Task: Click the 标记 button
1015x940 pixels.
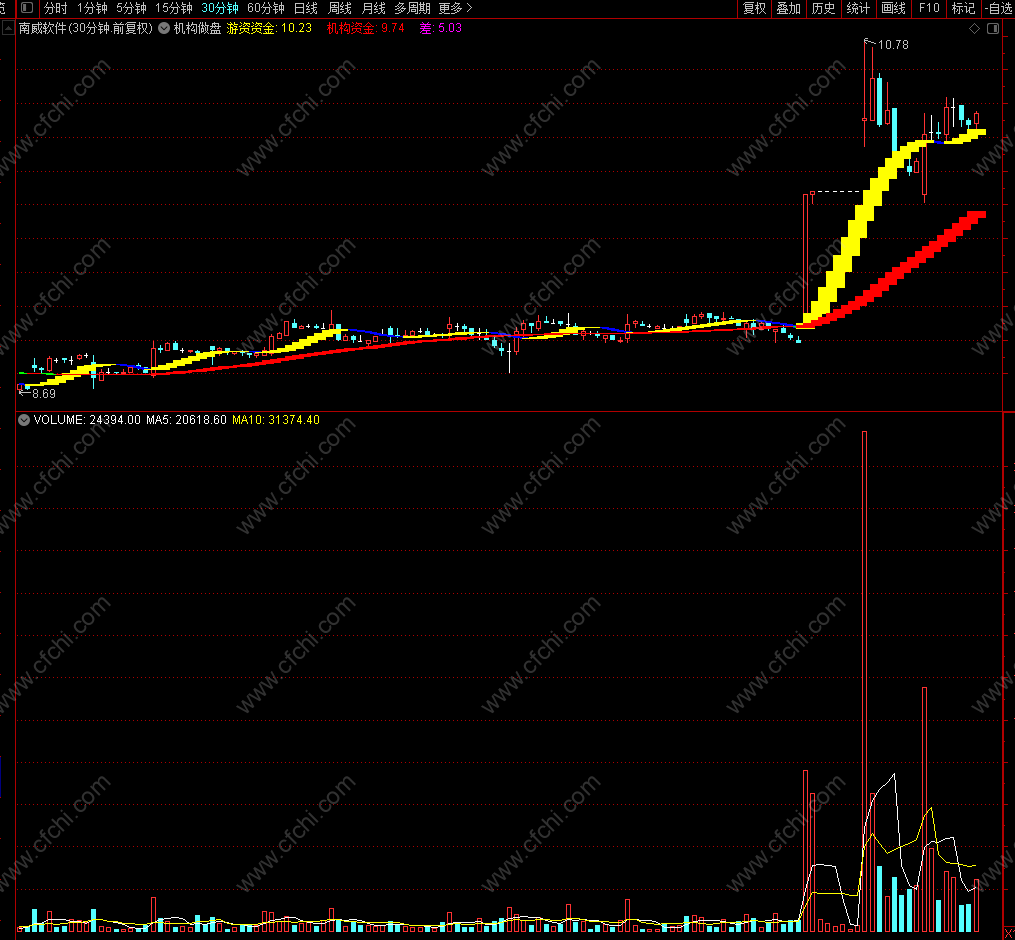Action: click(x=963, y=8)
